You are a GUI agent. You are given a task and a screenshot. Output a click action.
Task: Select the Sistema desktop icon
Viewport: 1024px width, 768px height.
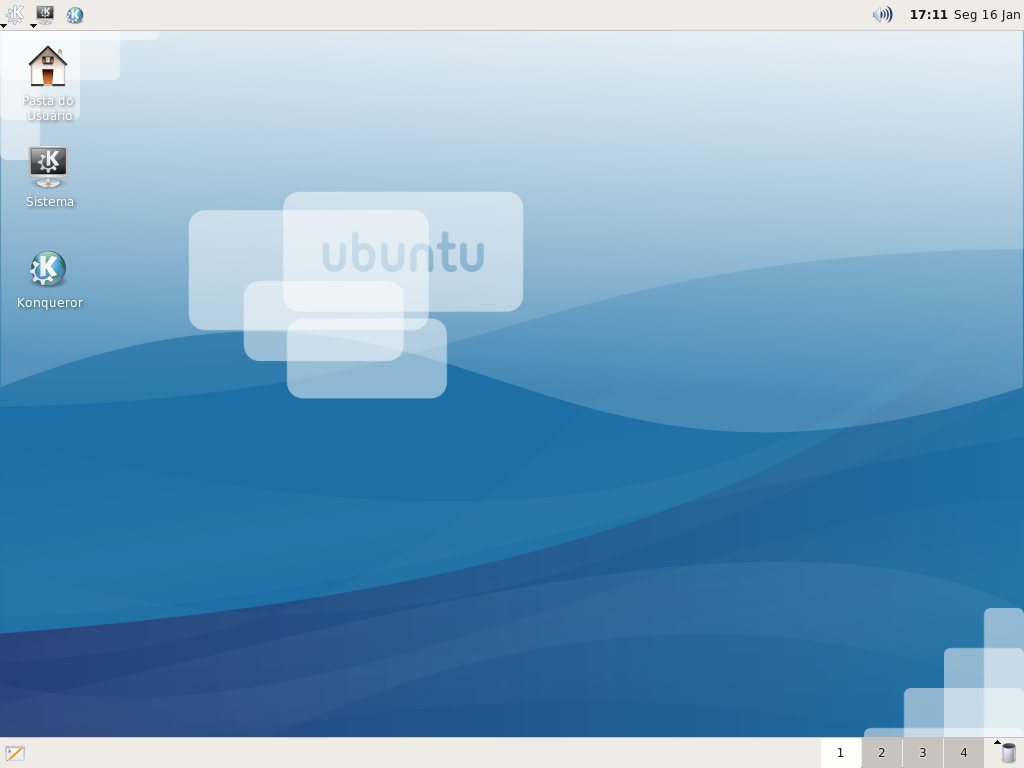coord(49,177)
